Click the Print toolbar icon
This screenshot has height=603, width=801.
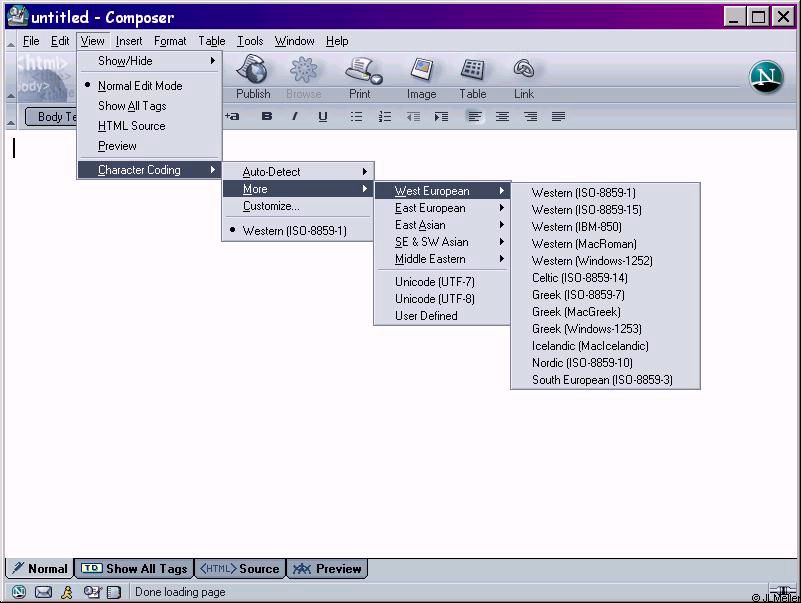[x=362, y=70]
